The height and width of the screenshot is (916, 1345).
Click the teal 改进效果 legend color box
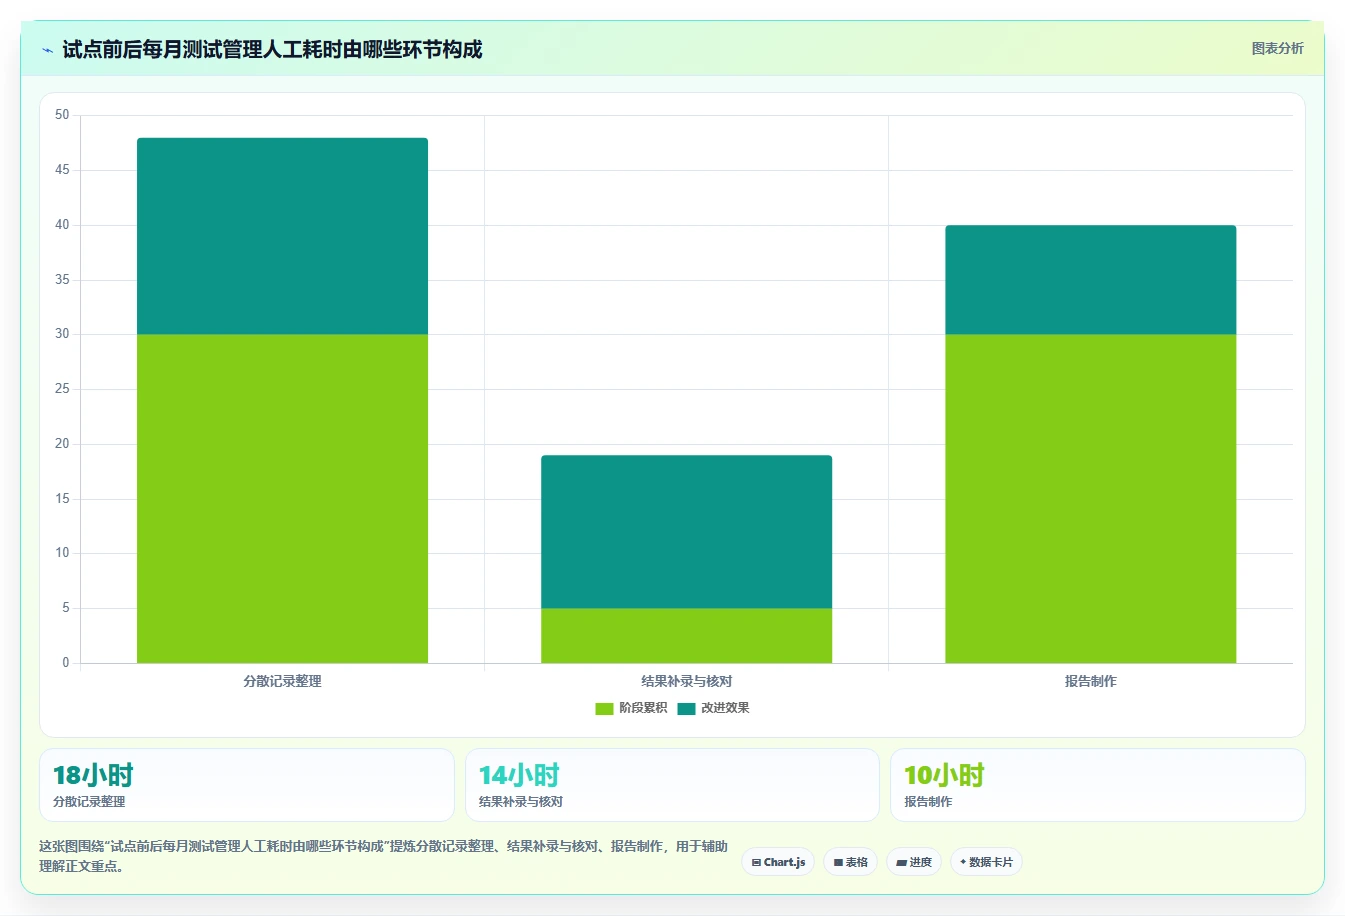click(x=686, y=709)
